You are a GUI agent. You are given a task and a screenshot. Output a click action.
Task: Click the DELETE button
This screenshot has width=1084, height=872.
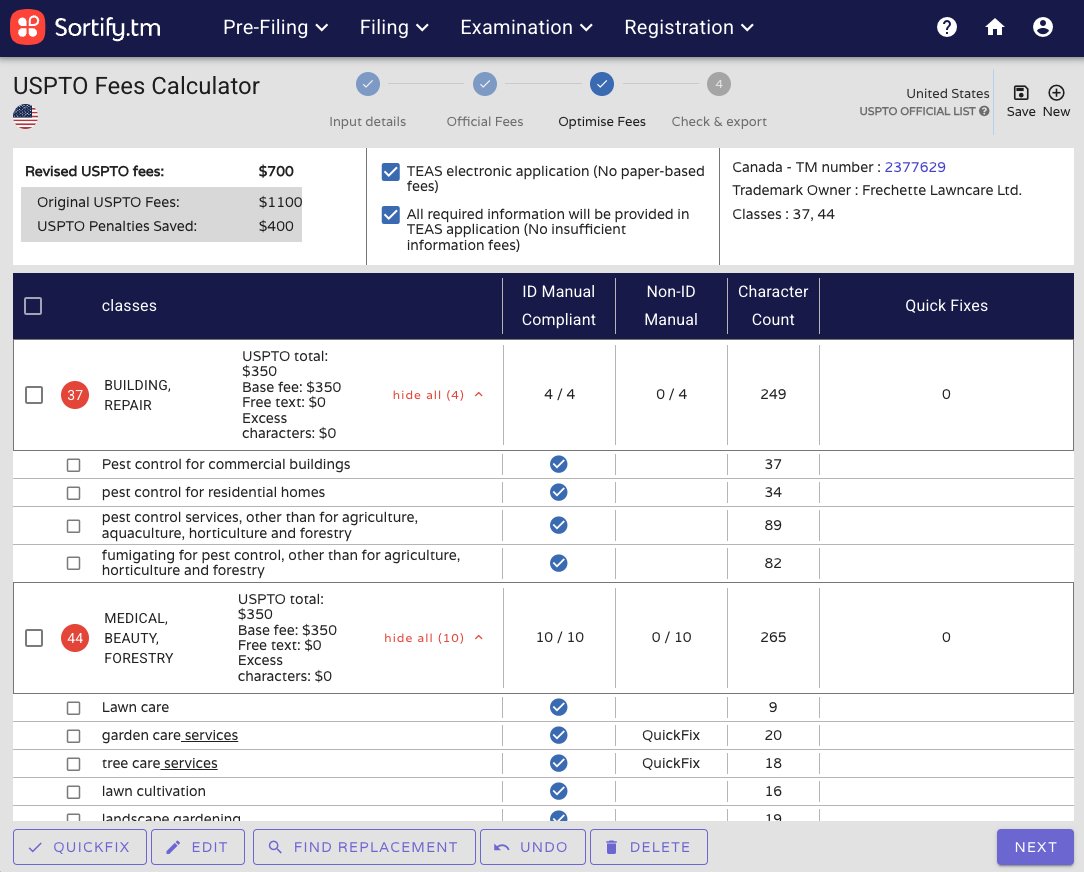pyautogui.click(x=648, y=847)
